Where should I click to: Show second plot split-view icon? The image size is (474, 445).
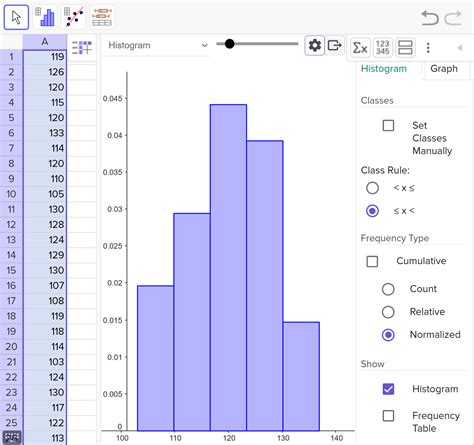tap(405, 48)
